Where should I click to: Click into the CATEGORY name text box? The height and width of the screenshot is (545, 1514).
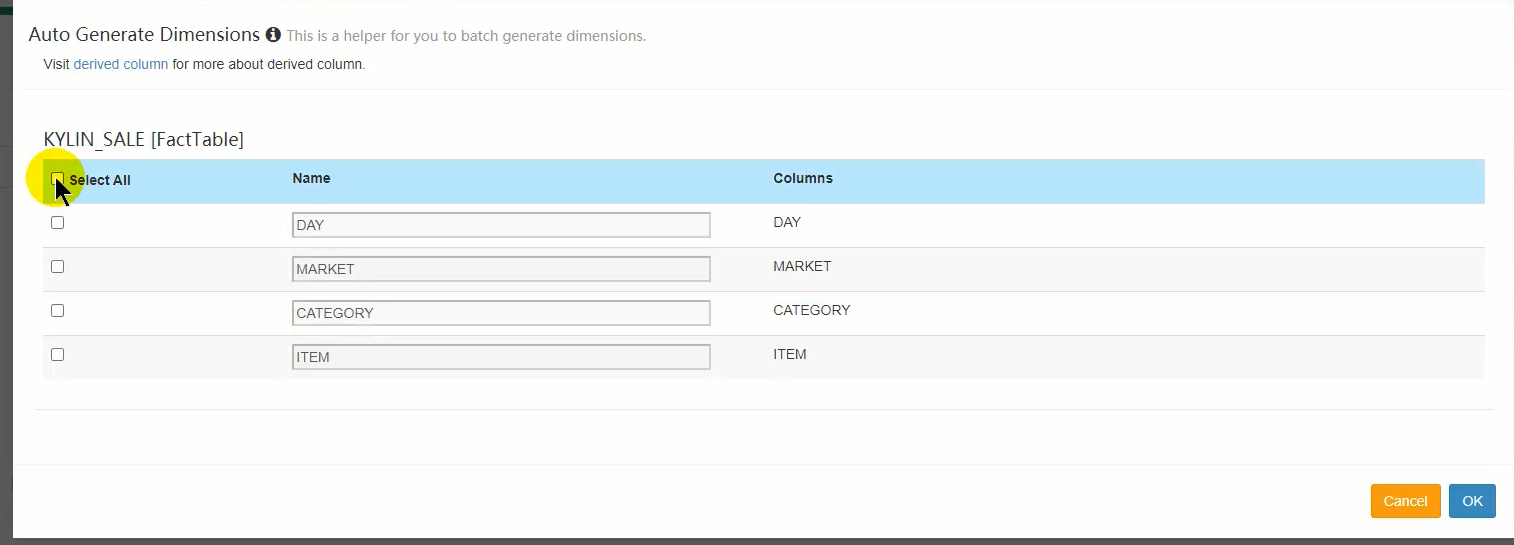[501, 313]
